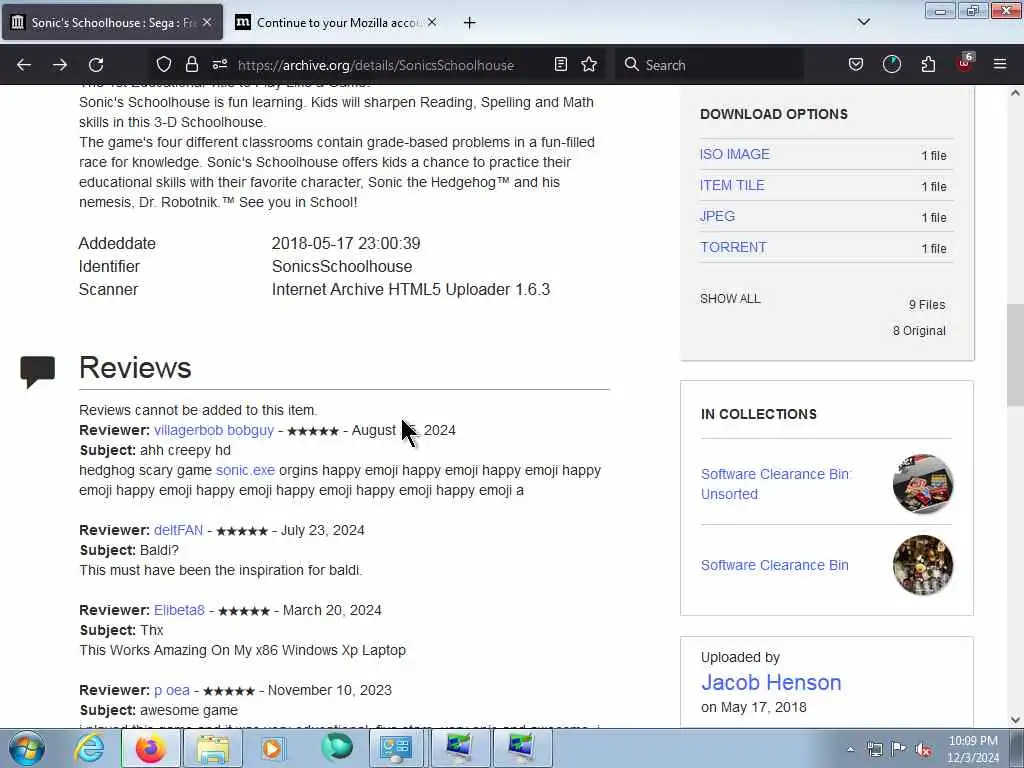Open Software Clearance Bin: Unsorted collection
The image size is (1024, 768).
[x=776, y=484]
